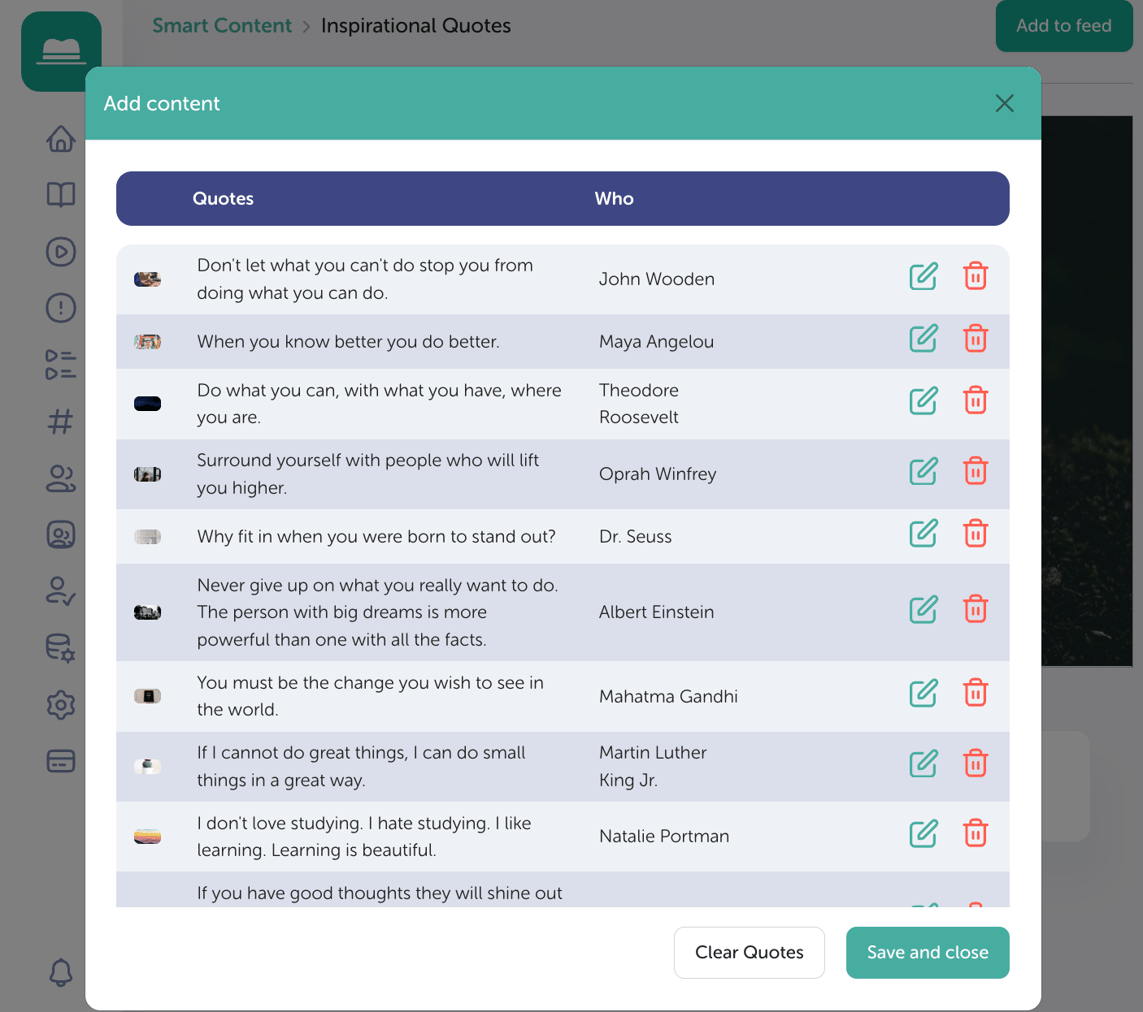Screen dimensions: 1143x1012
Task: Delete the Martin Luther King Jr. quote
Action: click(x=975, y=764)
